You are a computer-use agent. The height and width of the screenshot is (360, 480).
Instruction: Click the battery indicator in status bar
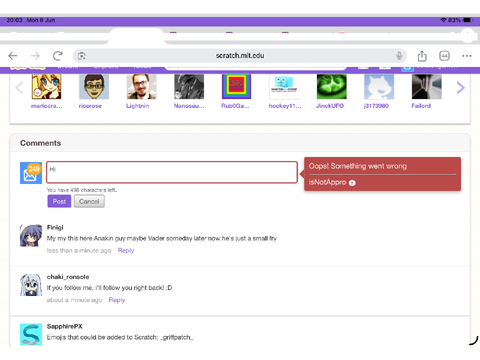(x=468, y=20)
